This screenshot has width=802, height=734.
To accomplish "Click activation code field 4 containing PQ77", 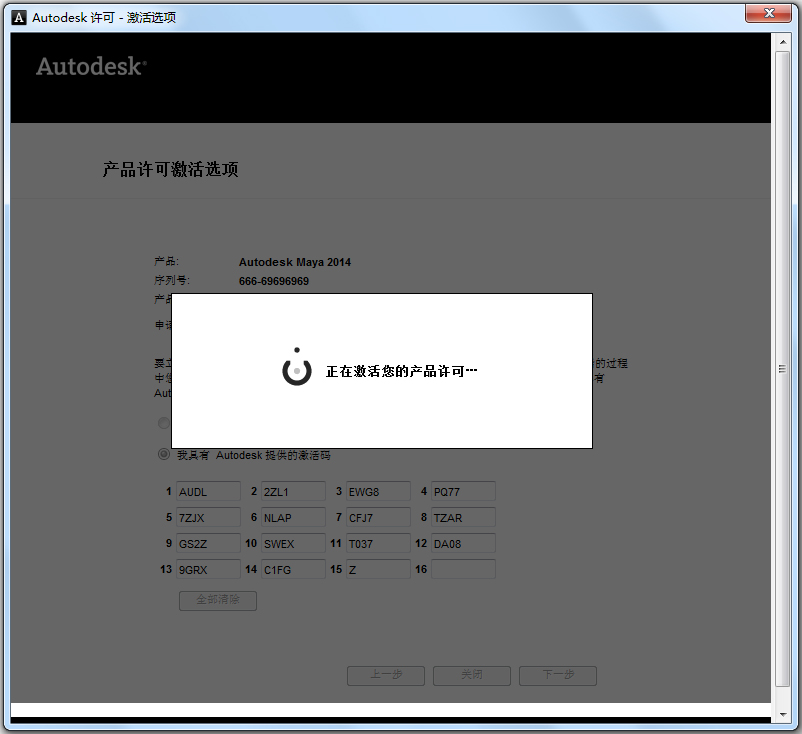I will pos(463,491).
